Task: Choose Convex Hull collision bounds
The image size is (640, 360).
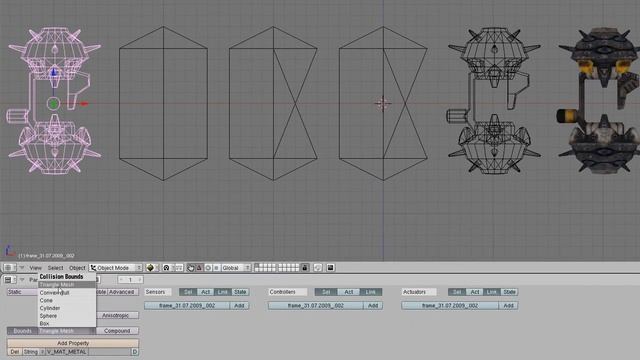Action: [67, 293]
